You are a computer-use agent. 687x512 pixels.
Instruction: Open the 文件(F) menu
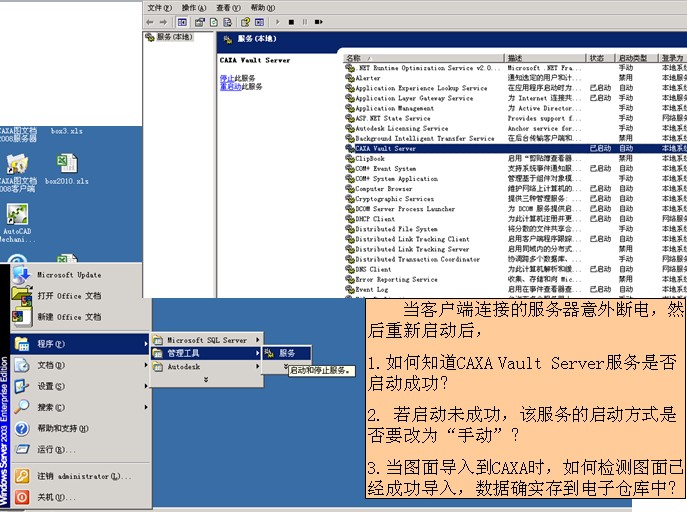159,7
